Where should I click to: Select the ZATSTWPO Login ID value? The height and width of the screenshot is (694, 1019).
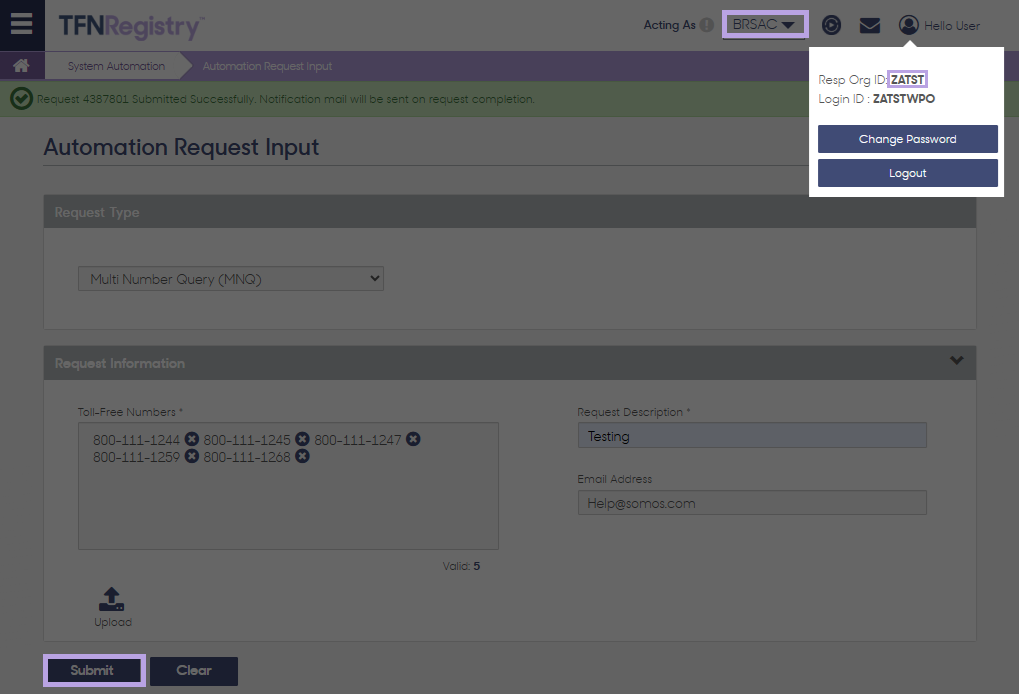click(903, 99)
